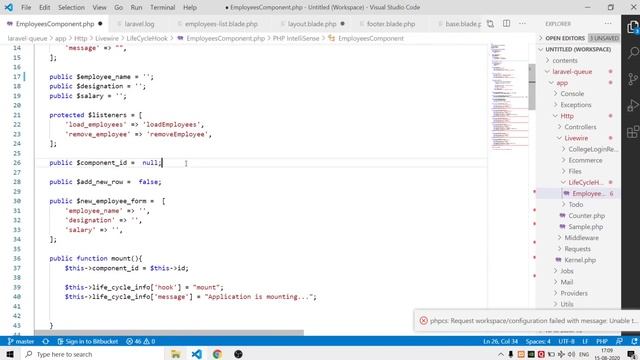Click the feedback icon in the status bar

point(620,341)
